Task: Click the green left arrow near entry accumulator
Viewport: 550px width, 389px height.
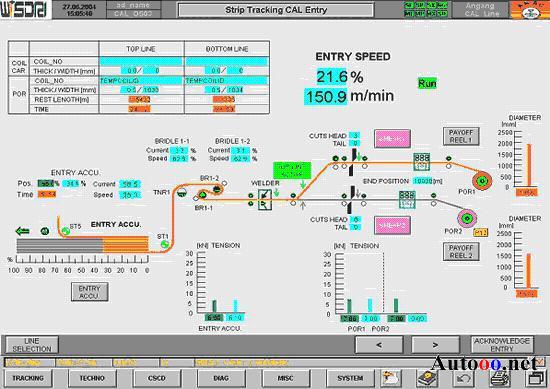Action: tap(23, 231)
